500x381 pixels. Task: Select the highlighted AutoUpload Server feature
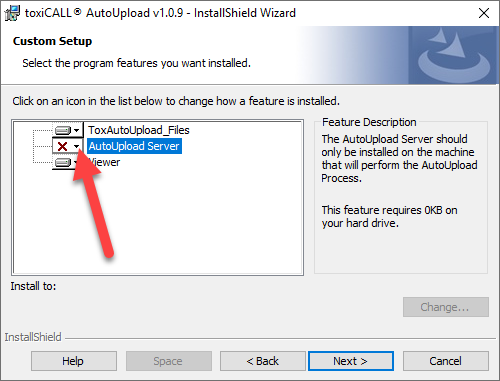tap(134, 146)
